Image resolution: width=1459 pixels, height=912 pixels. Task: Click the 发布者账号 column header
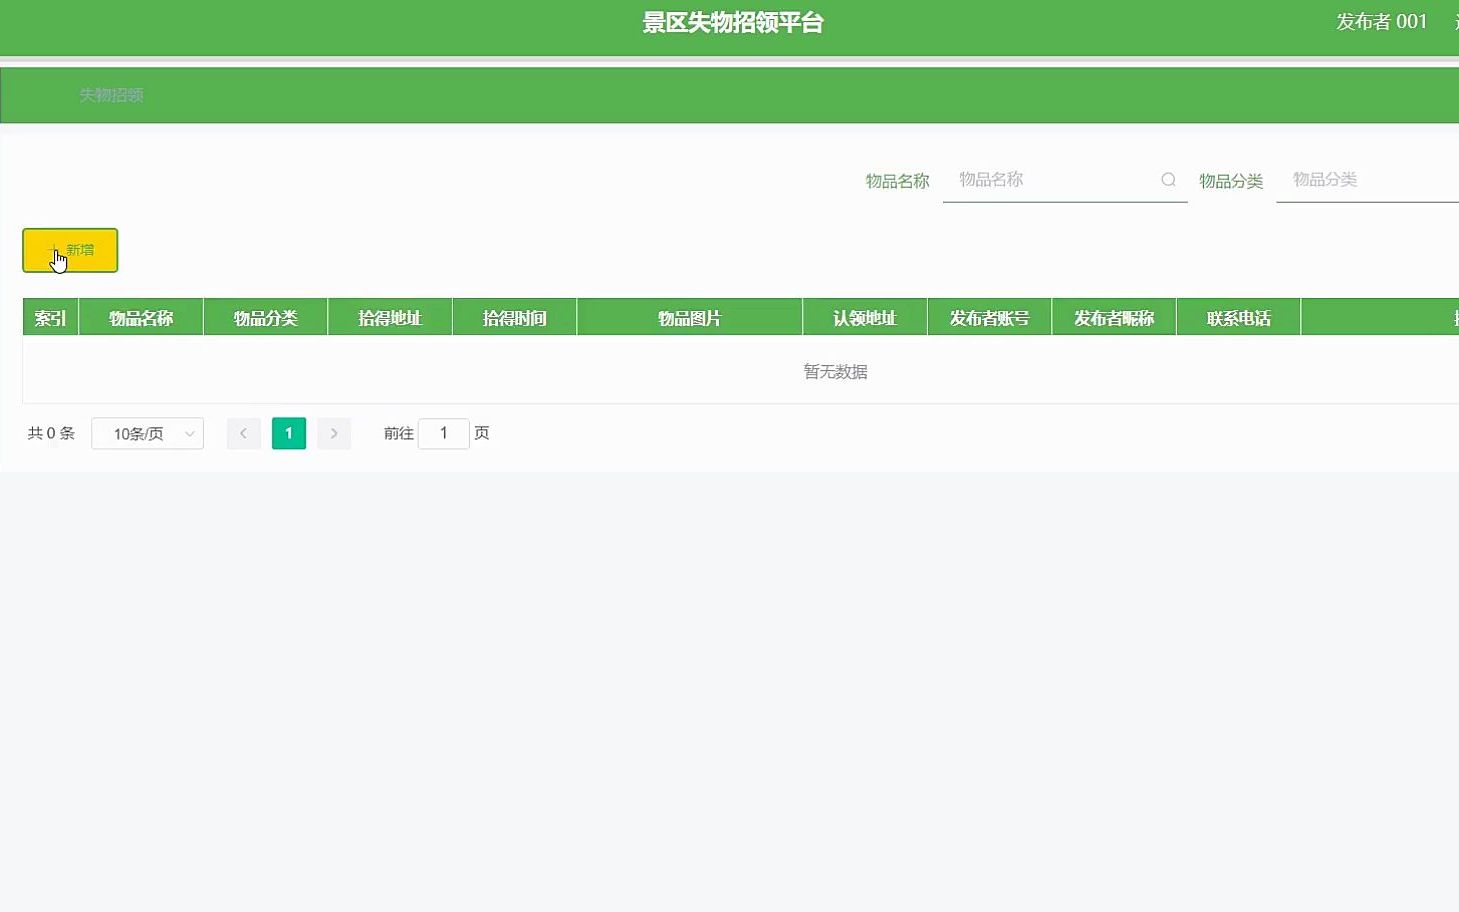[x=990, y=318]
